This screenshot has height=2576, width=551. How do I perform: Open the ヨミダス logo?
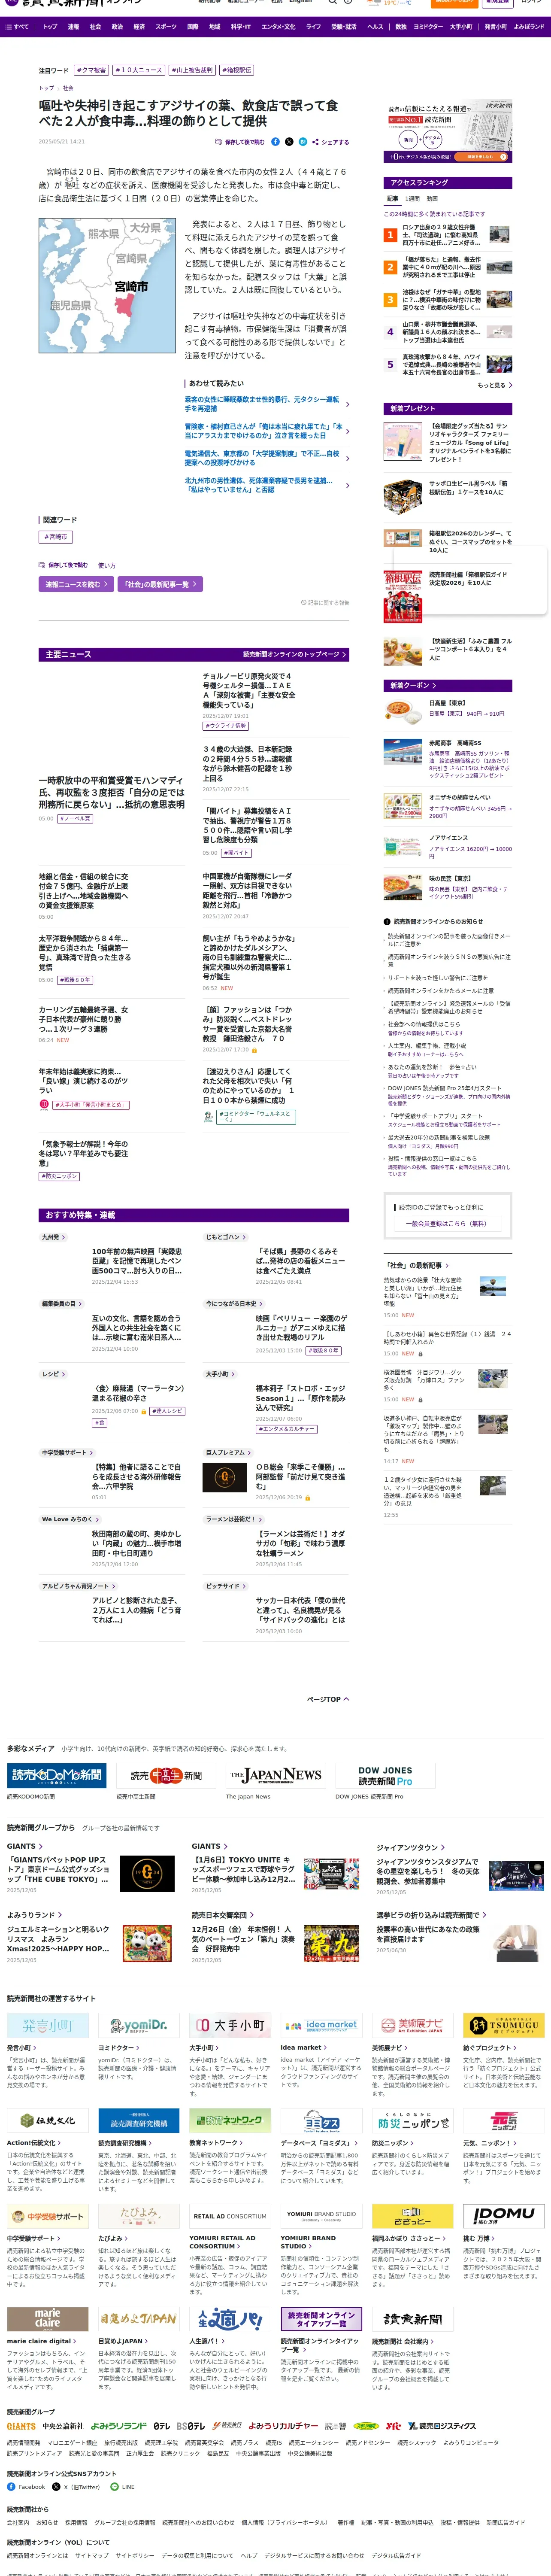[x=321, y=2120]
